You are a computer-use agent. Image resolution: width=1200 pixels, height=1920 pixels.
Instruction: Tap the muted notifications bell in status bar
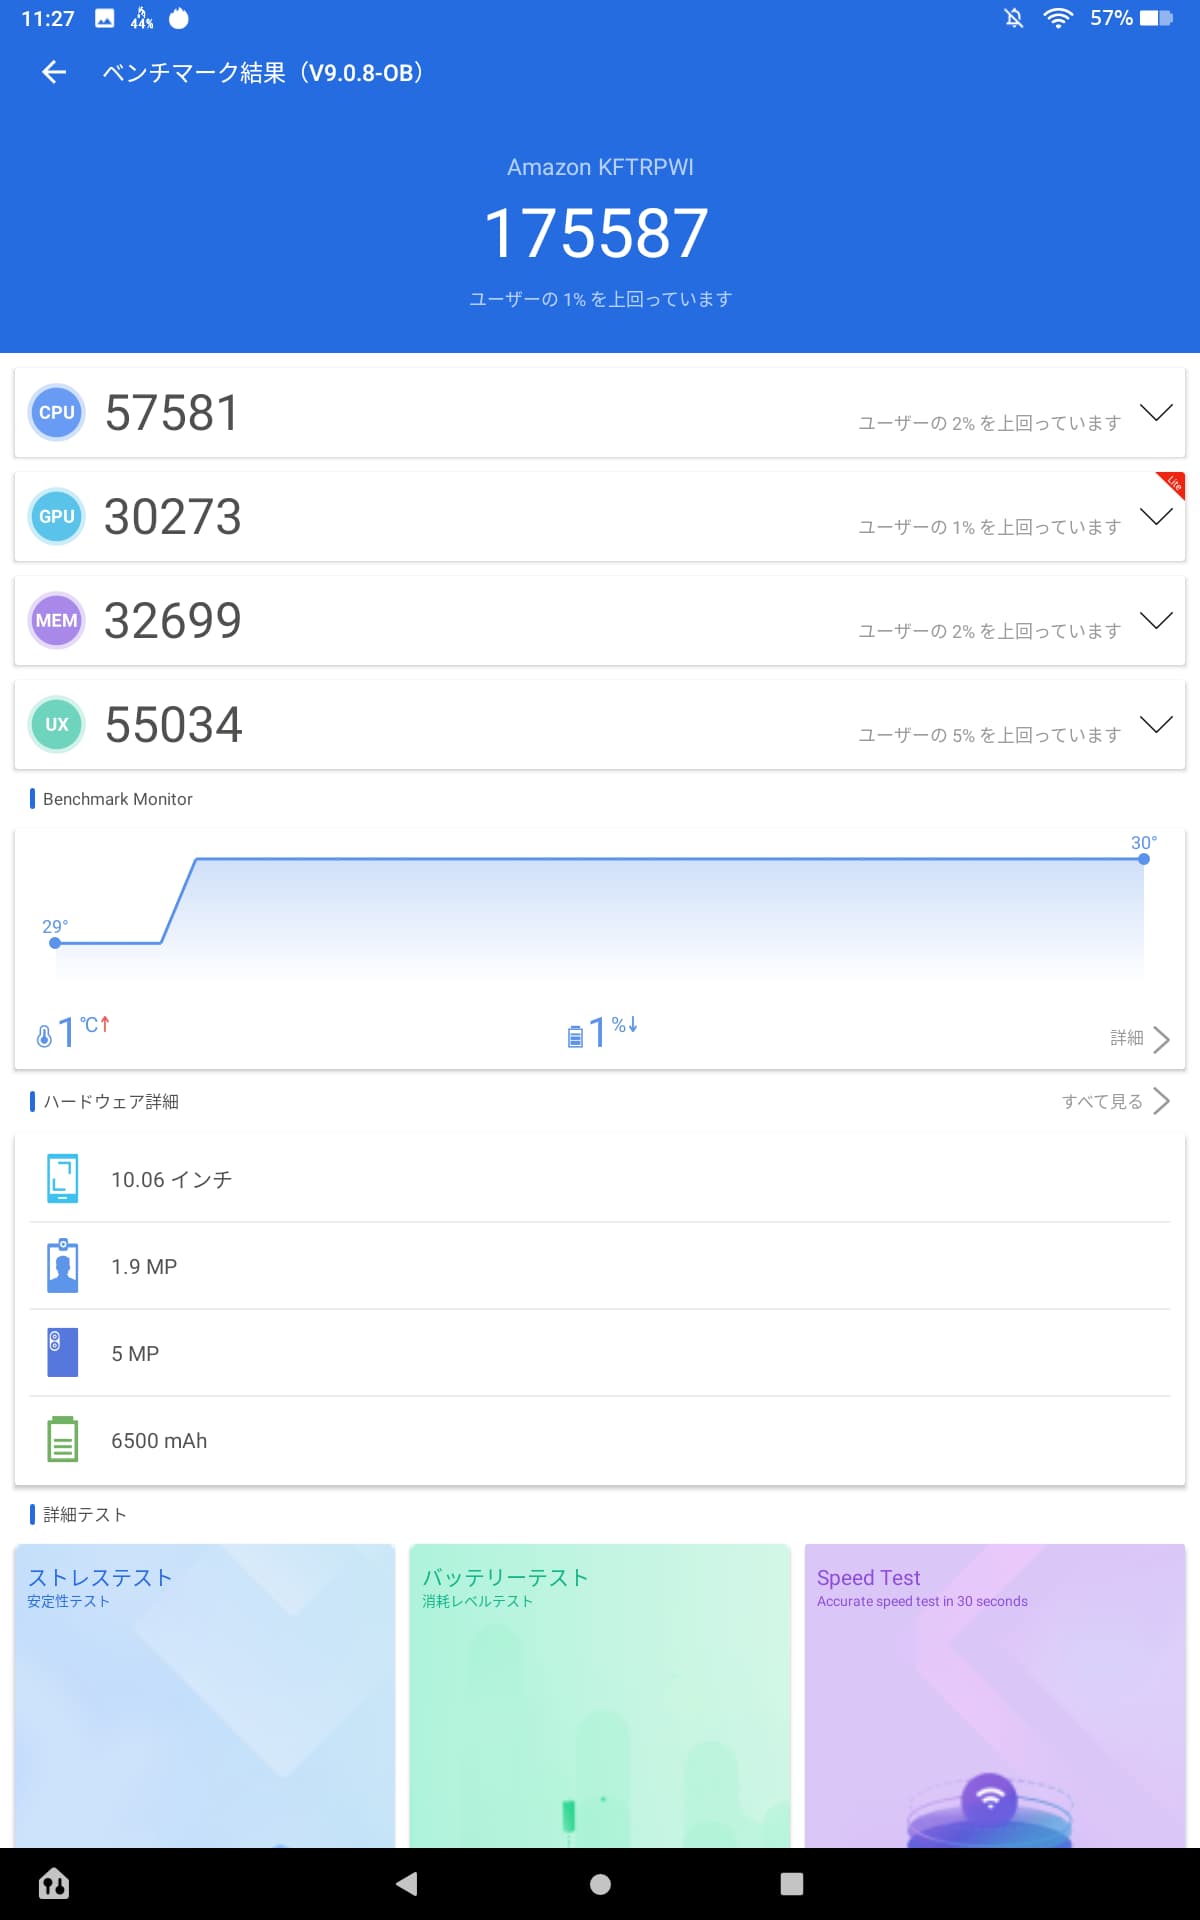point(1014,18)
